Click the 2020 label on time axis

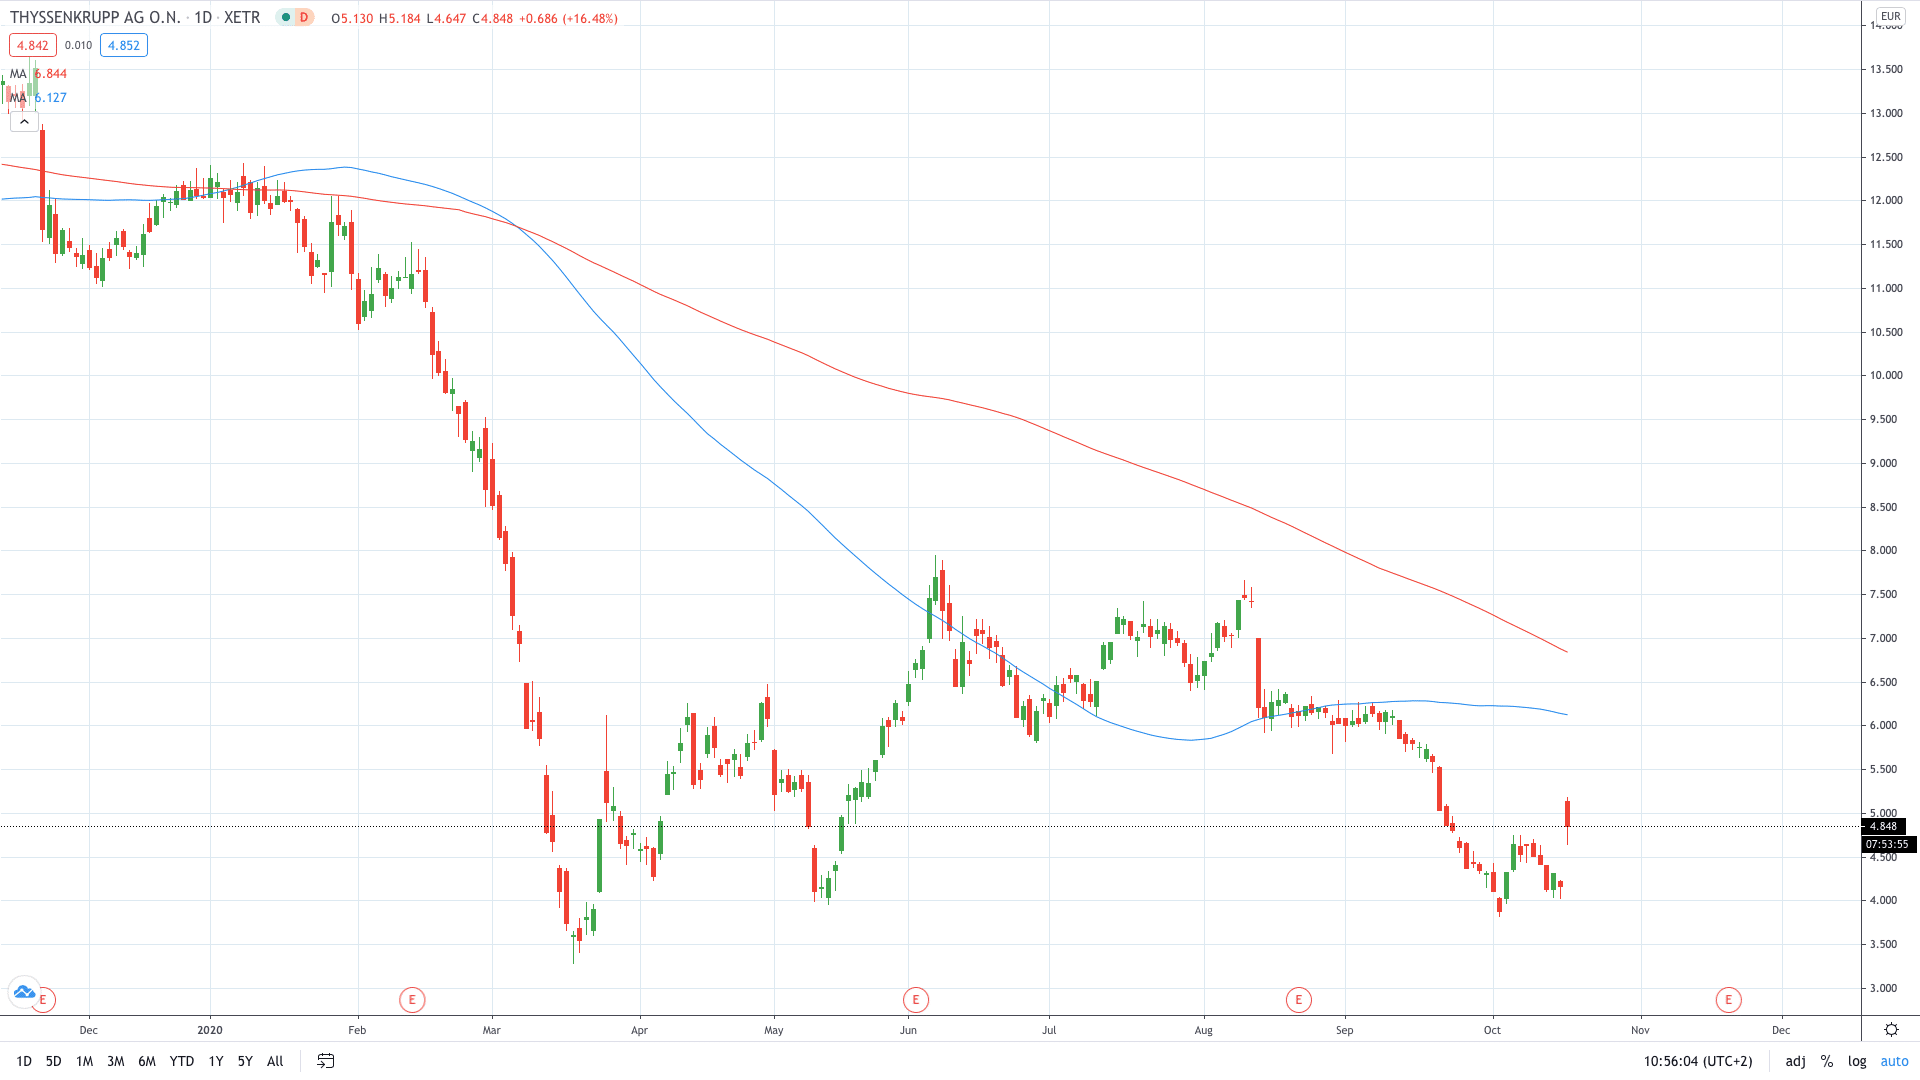click(x=210, y=1030)
